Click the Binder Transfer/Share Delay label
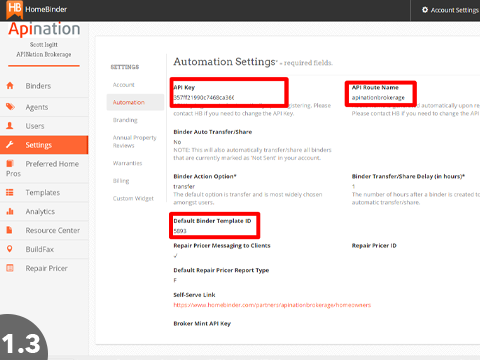Viewport: 480px width, 360px height. tap(408, 176)
